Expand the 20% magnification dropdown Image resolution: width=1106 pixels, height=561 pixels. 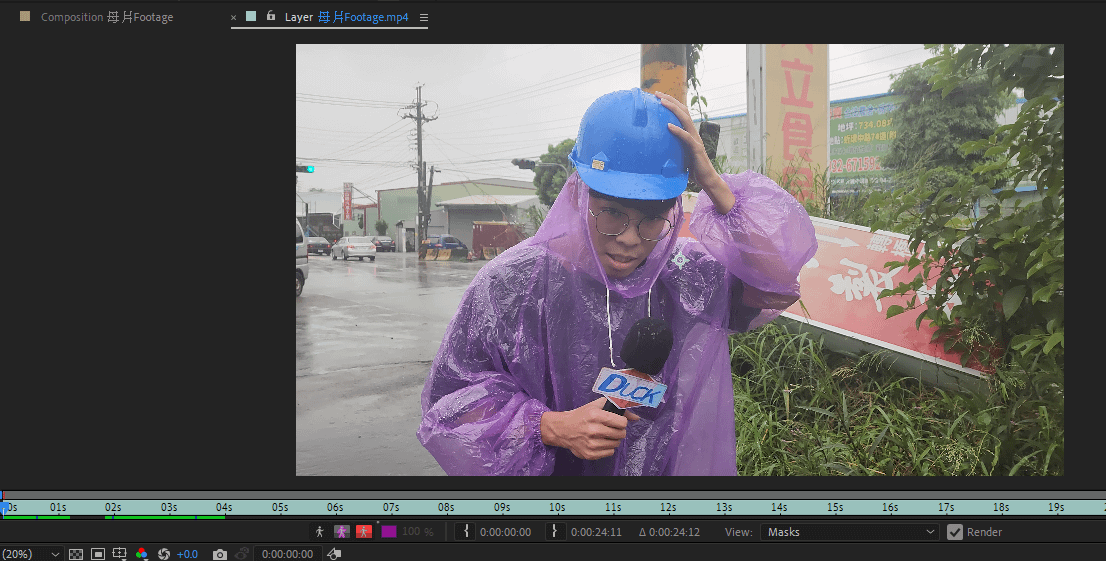(55, 554)
